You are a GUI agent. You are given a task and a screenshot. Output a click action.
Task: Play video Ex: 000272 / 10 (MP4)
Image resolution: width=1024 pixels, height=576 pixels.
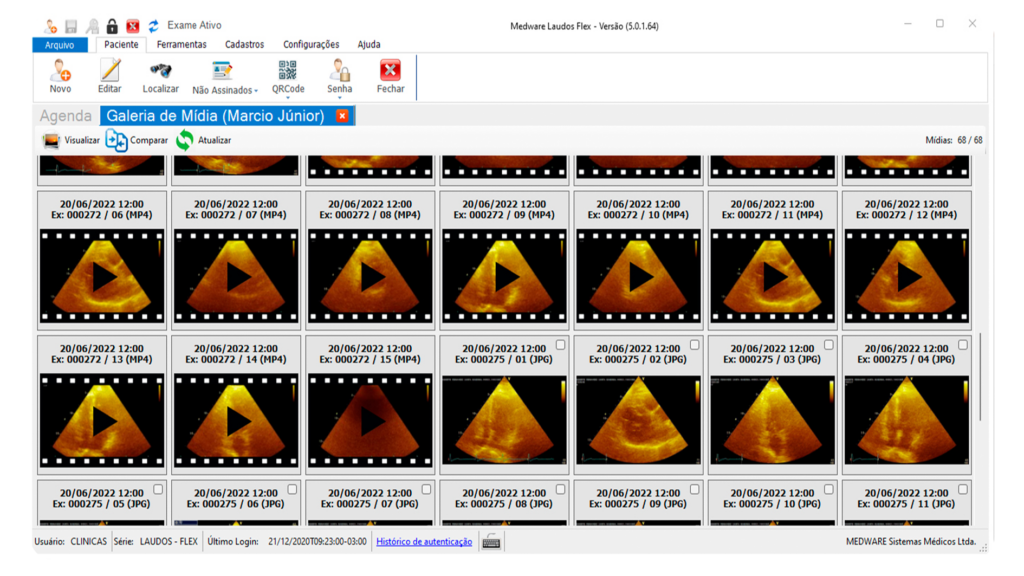pos(639,276)
